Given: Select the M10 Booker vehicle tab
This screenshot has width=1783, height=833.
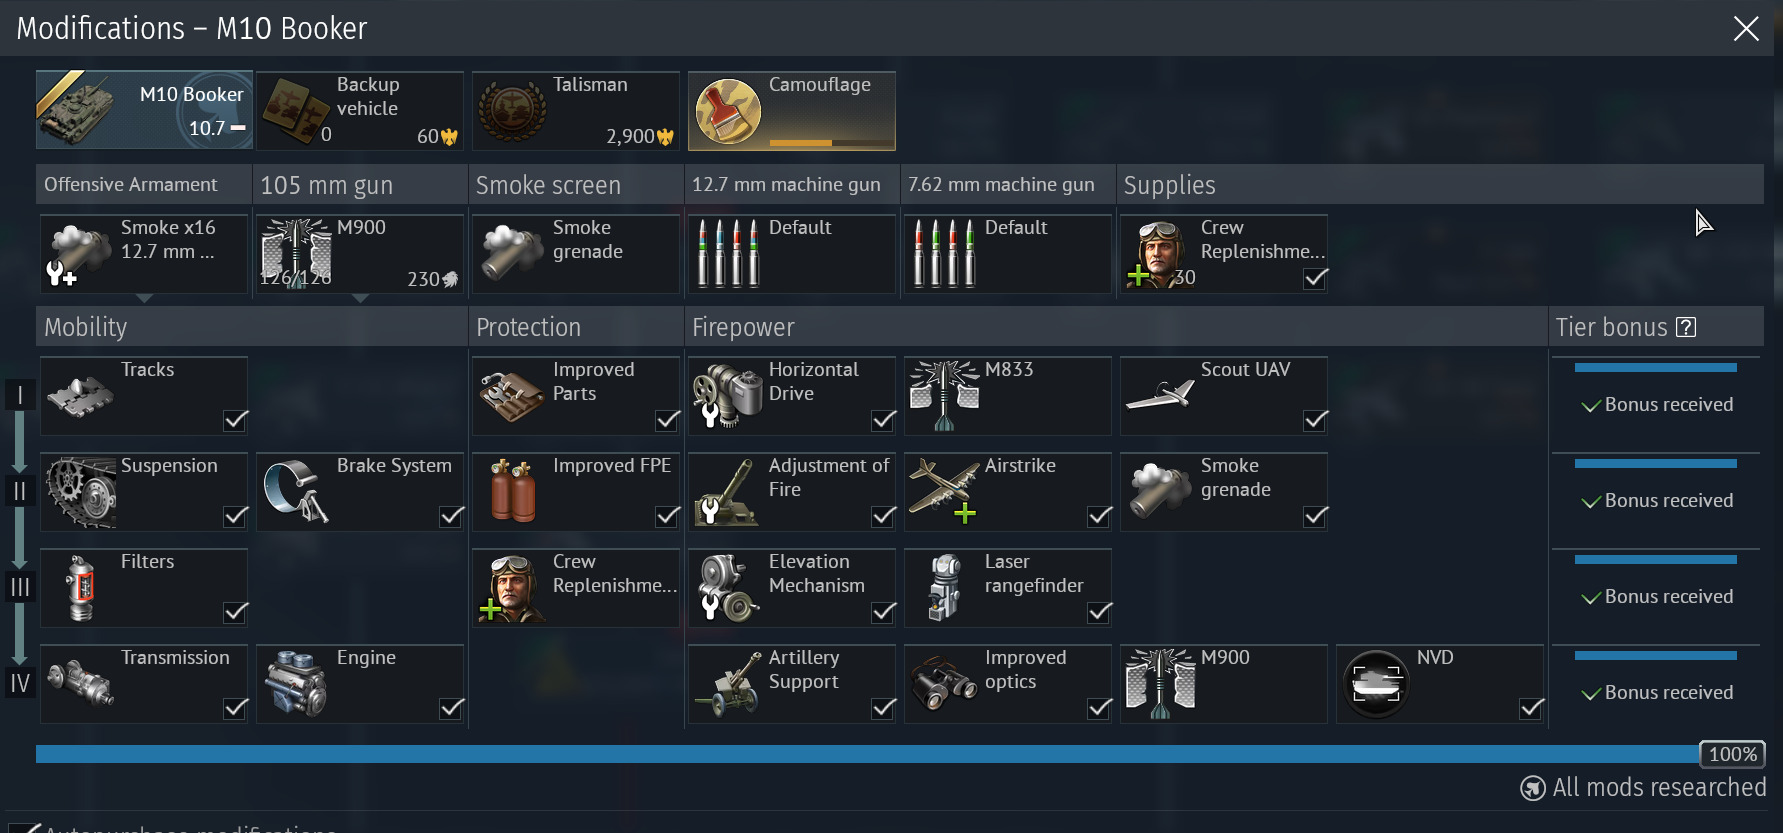Looking at the screenshot, I should (144, 110).
